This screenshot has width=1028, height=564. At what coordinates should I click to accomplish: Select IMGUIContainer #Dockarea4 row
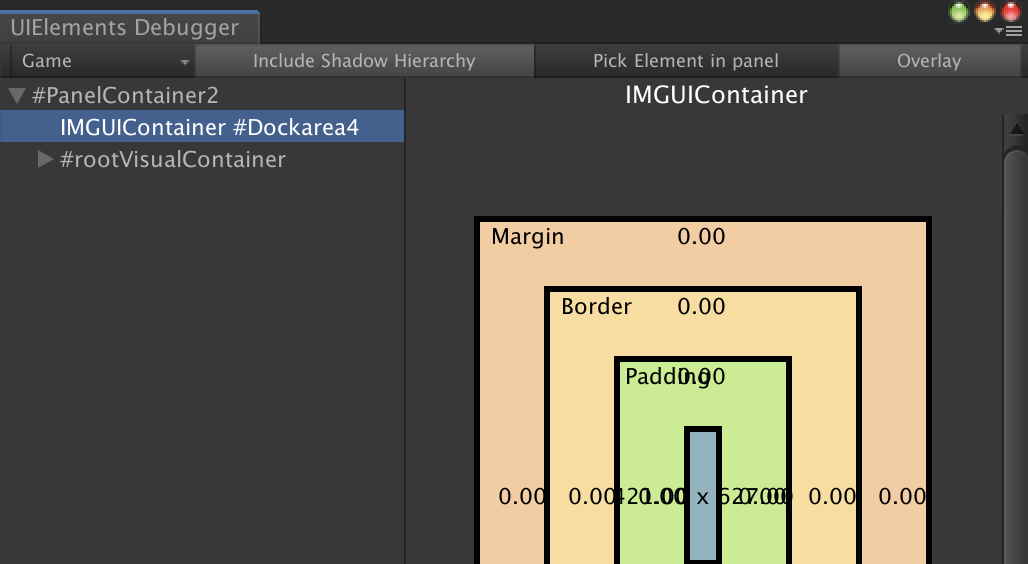(202, 127)
